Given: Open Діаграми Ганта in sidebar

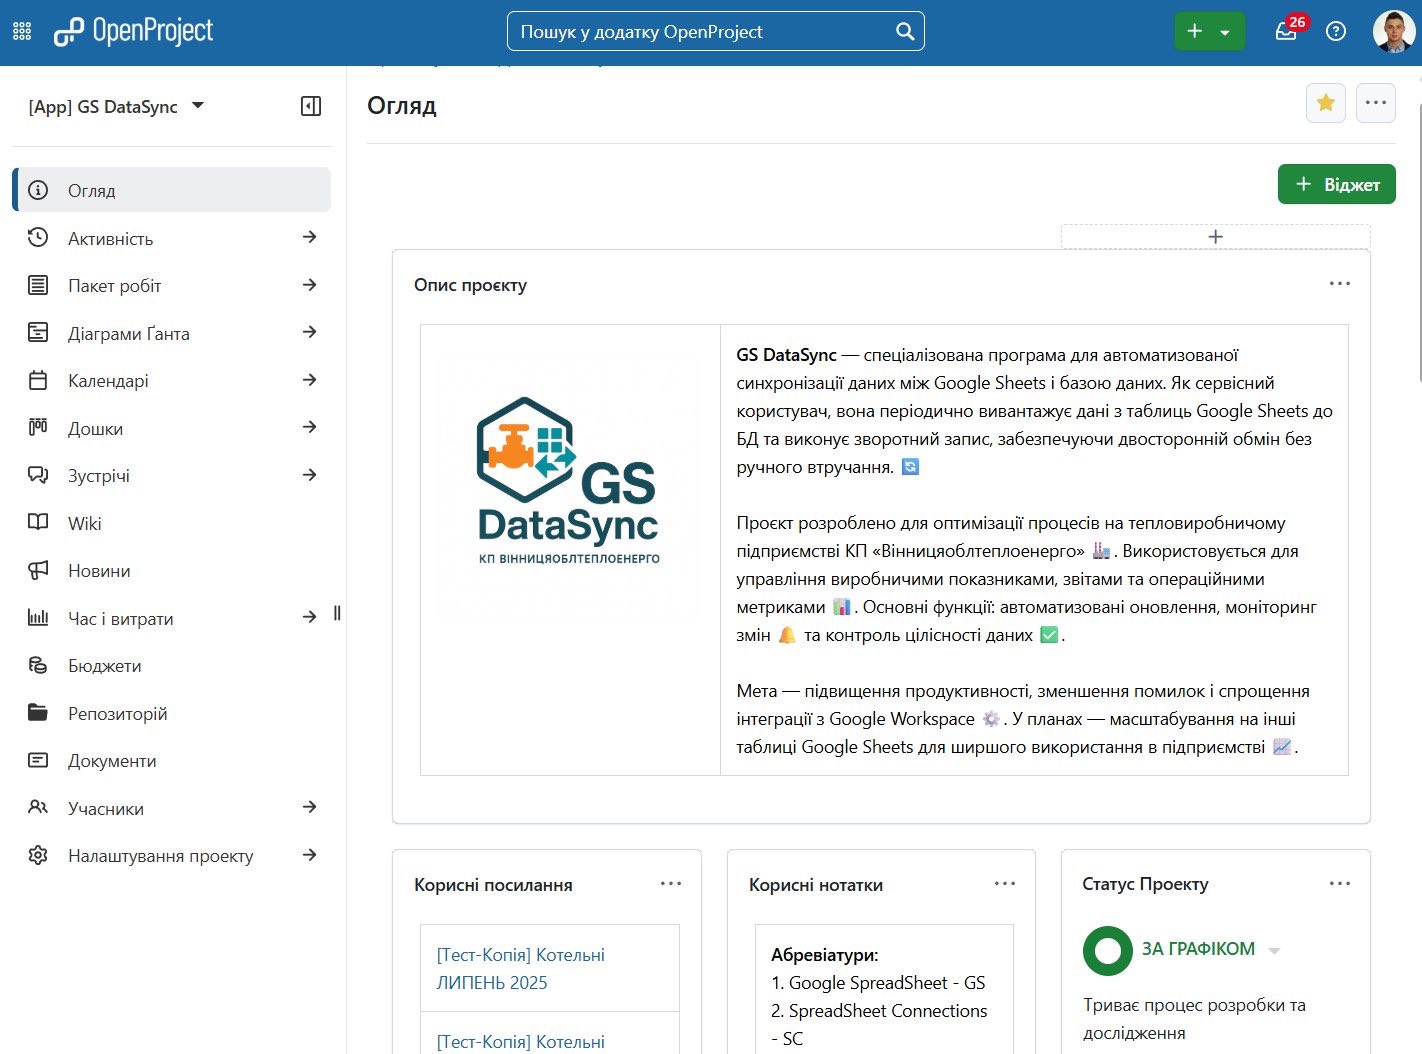Looking at the screenshot, I should point(128,333).
